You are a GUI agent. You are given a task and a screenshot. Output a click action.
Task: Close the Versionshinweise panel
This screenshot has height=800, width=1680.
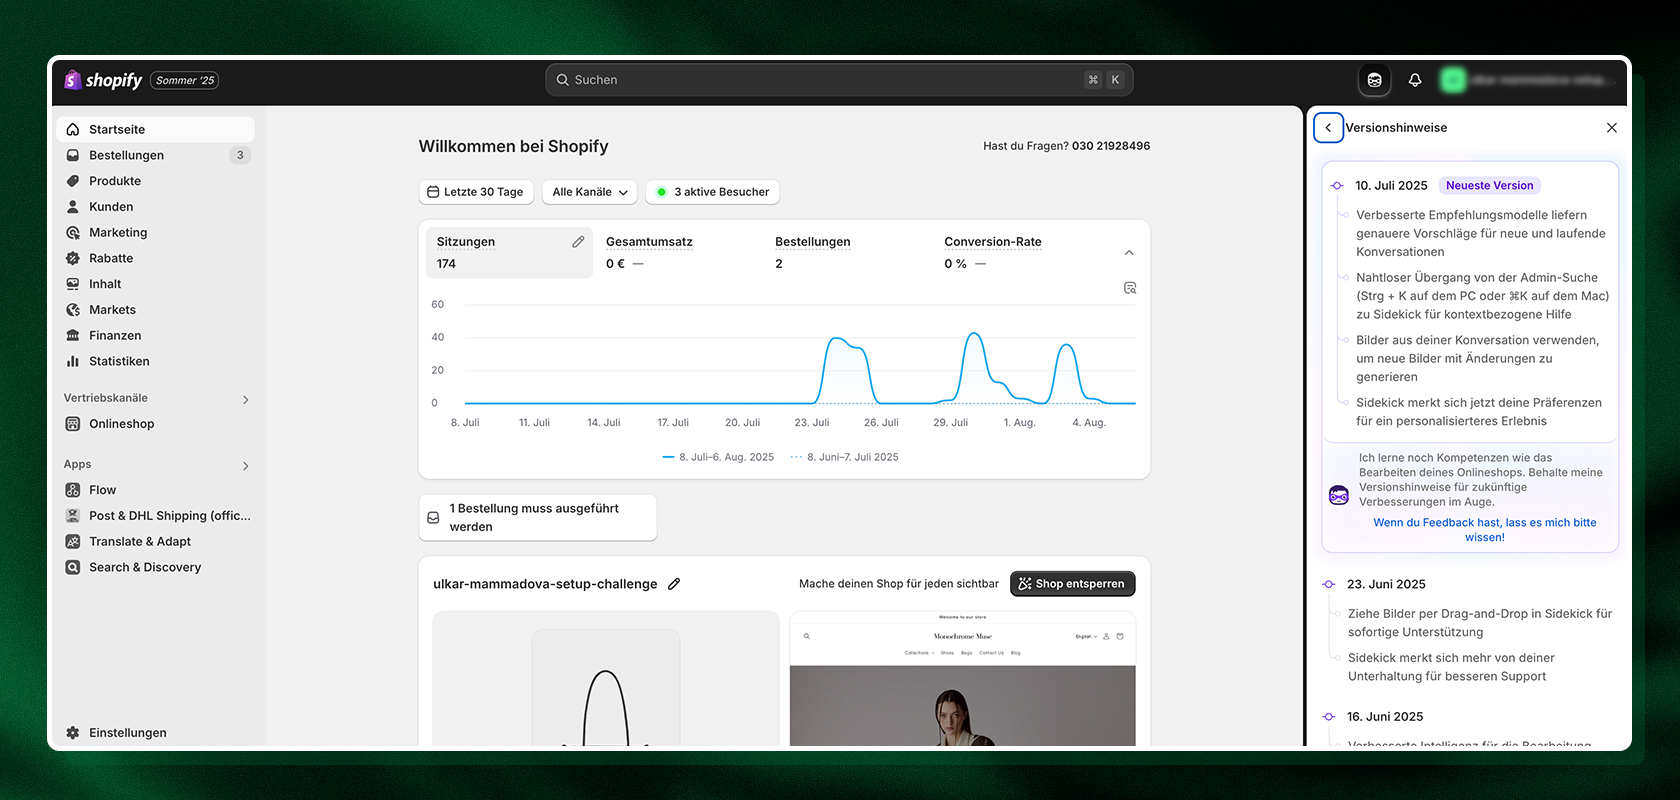[x=1612, y=128]
